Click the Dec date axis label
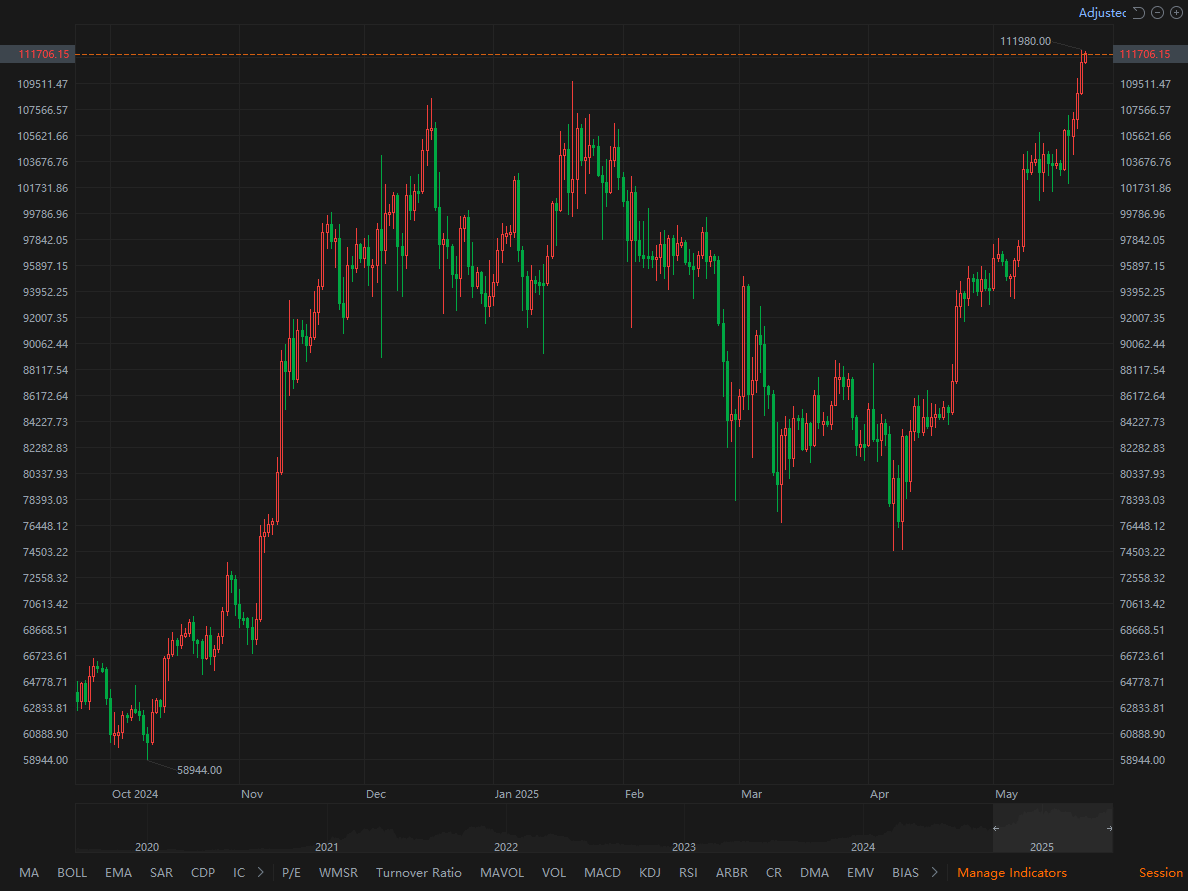The height and width of the screenshot is (891, 1188). click(x=376, y=794)
